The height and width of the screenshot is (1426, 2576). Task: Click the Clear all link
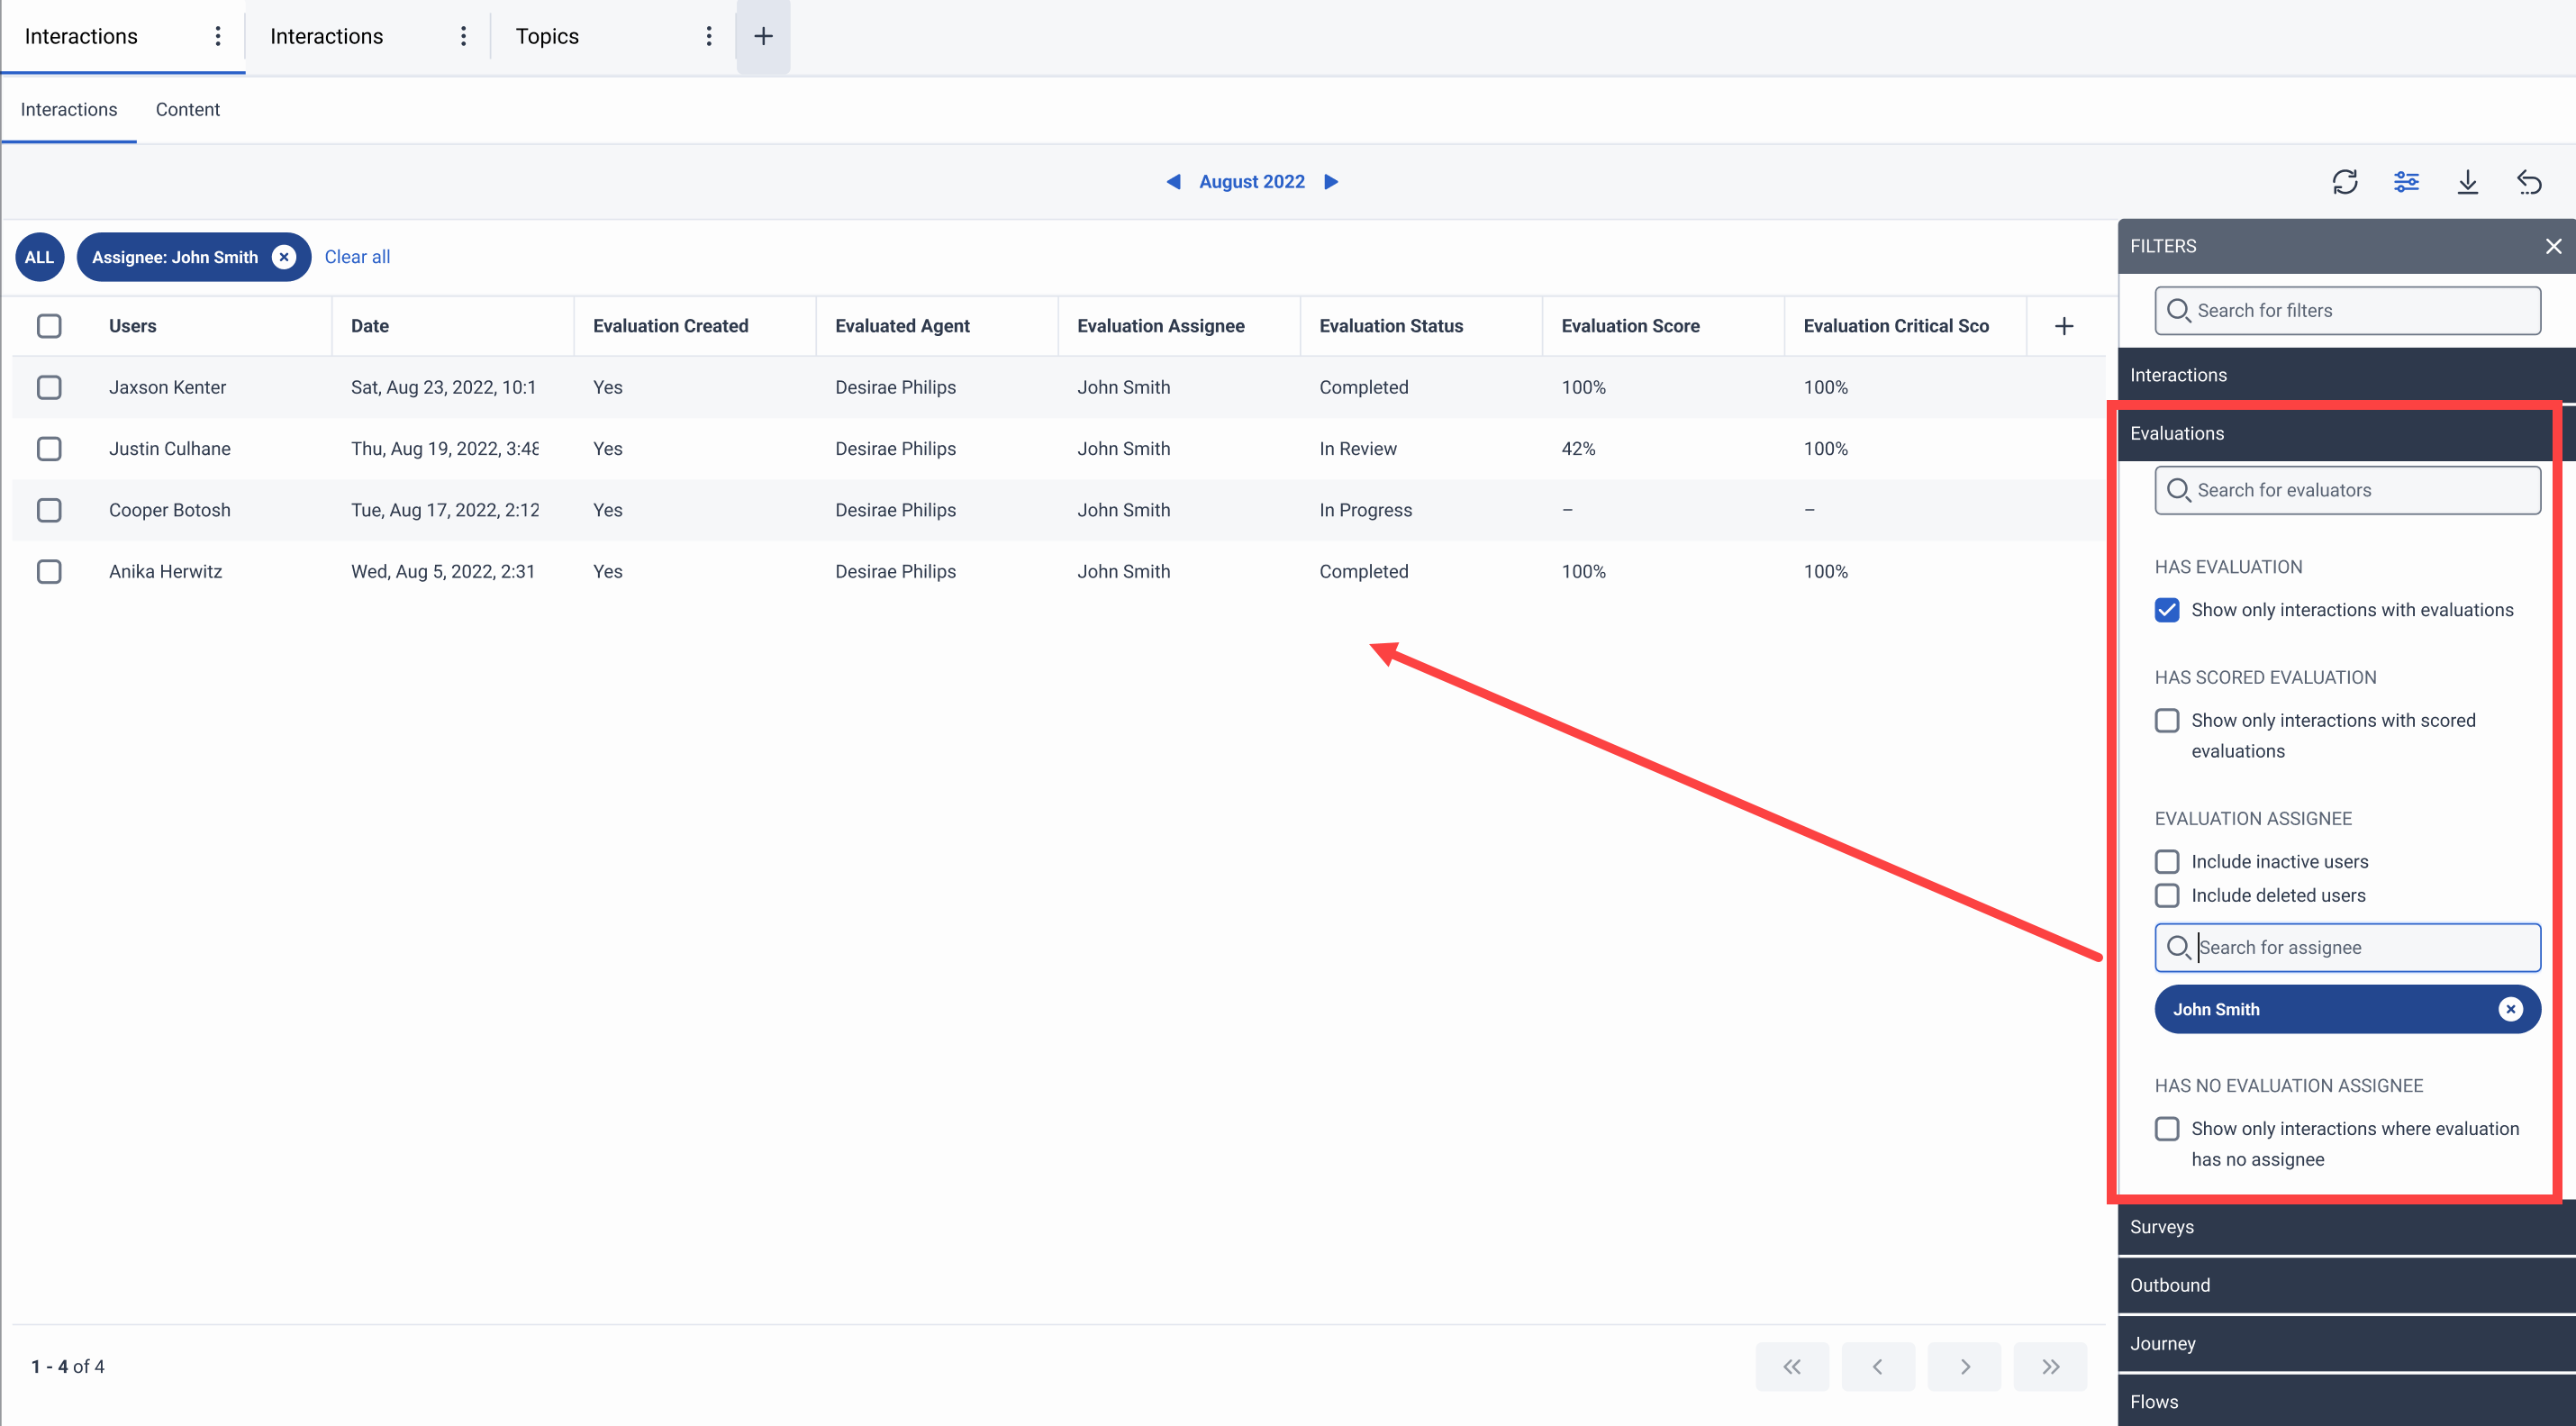coord(356,257)
